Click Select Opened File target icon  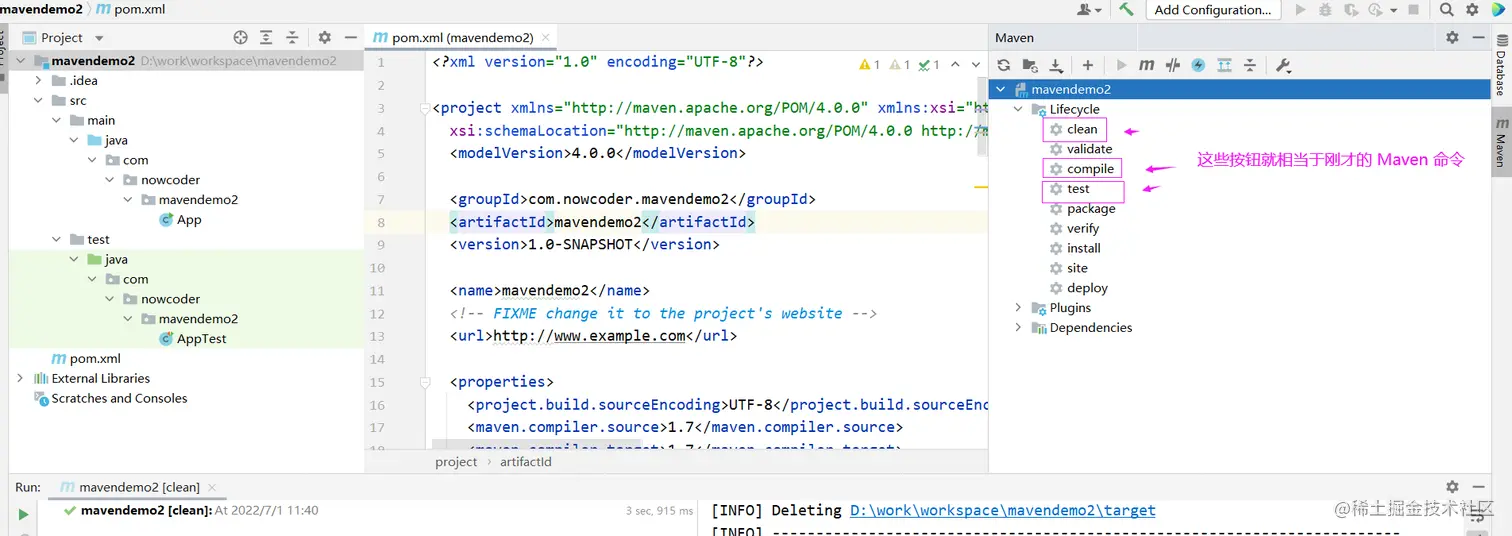coord(240,37)
